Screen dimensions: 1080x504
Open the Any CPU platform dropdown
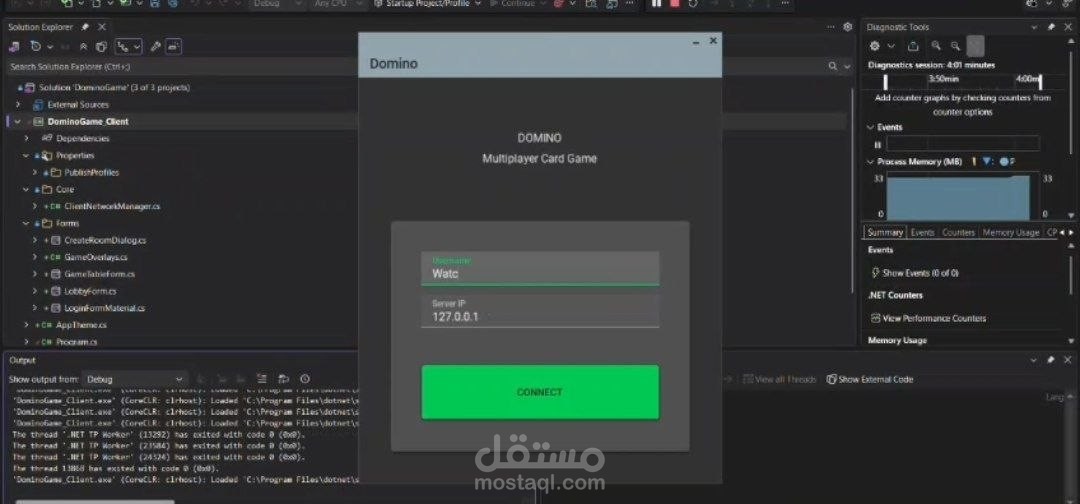point(338,3)
